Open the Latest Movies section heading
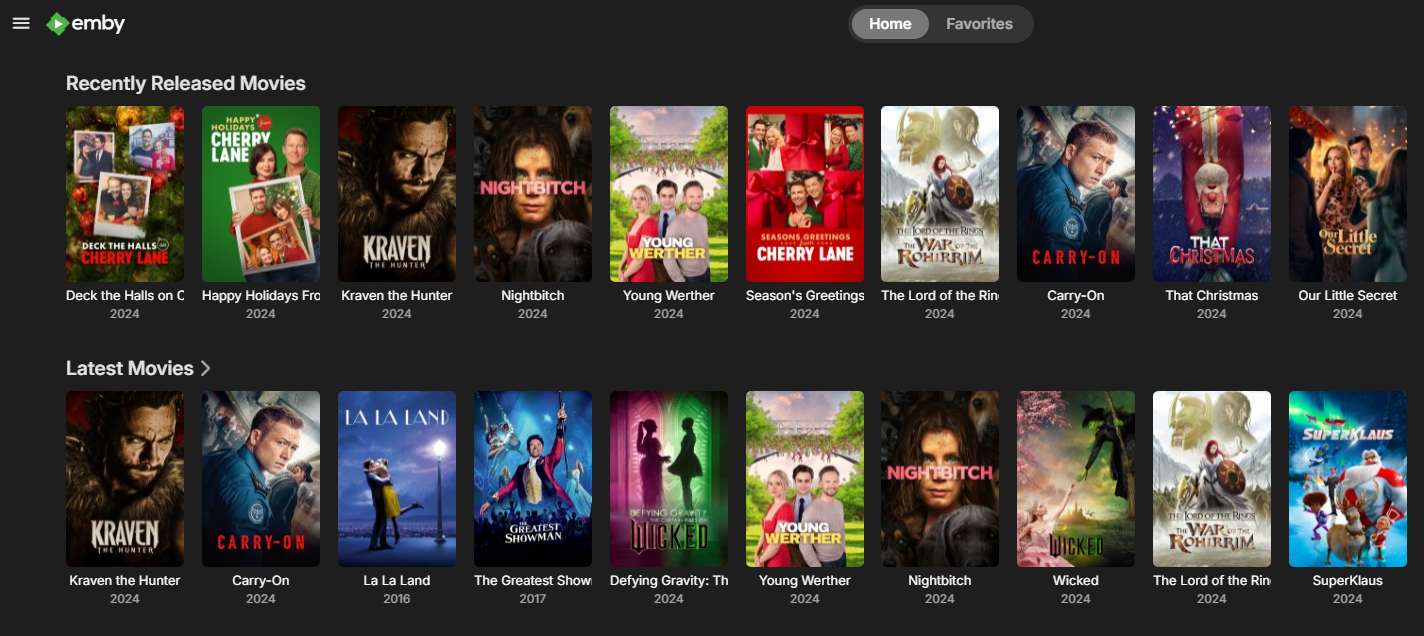Viewport: 1424px width, 636px height. click(x=130, y=368)
